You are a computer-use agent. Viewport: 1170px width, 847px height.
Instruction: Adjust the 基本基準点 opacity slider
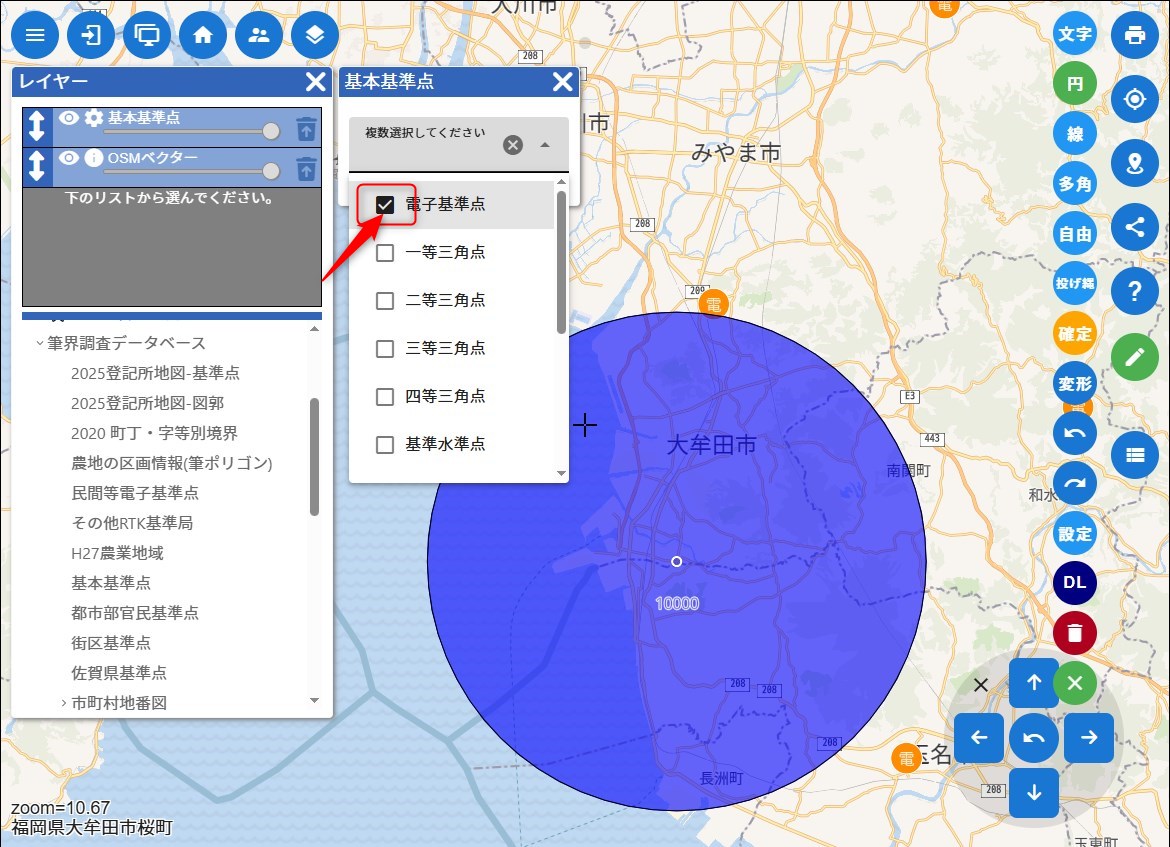tap(270, 131)
